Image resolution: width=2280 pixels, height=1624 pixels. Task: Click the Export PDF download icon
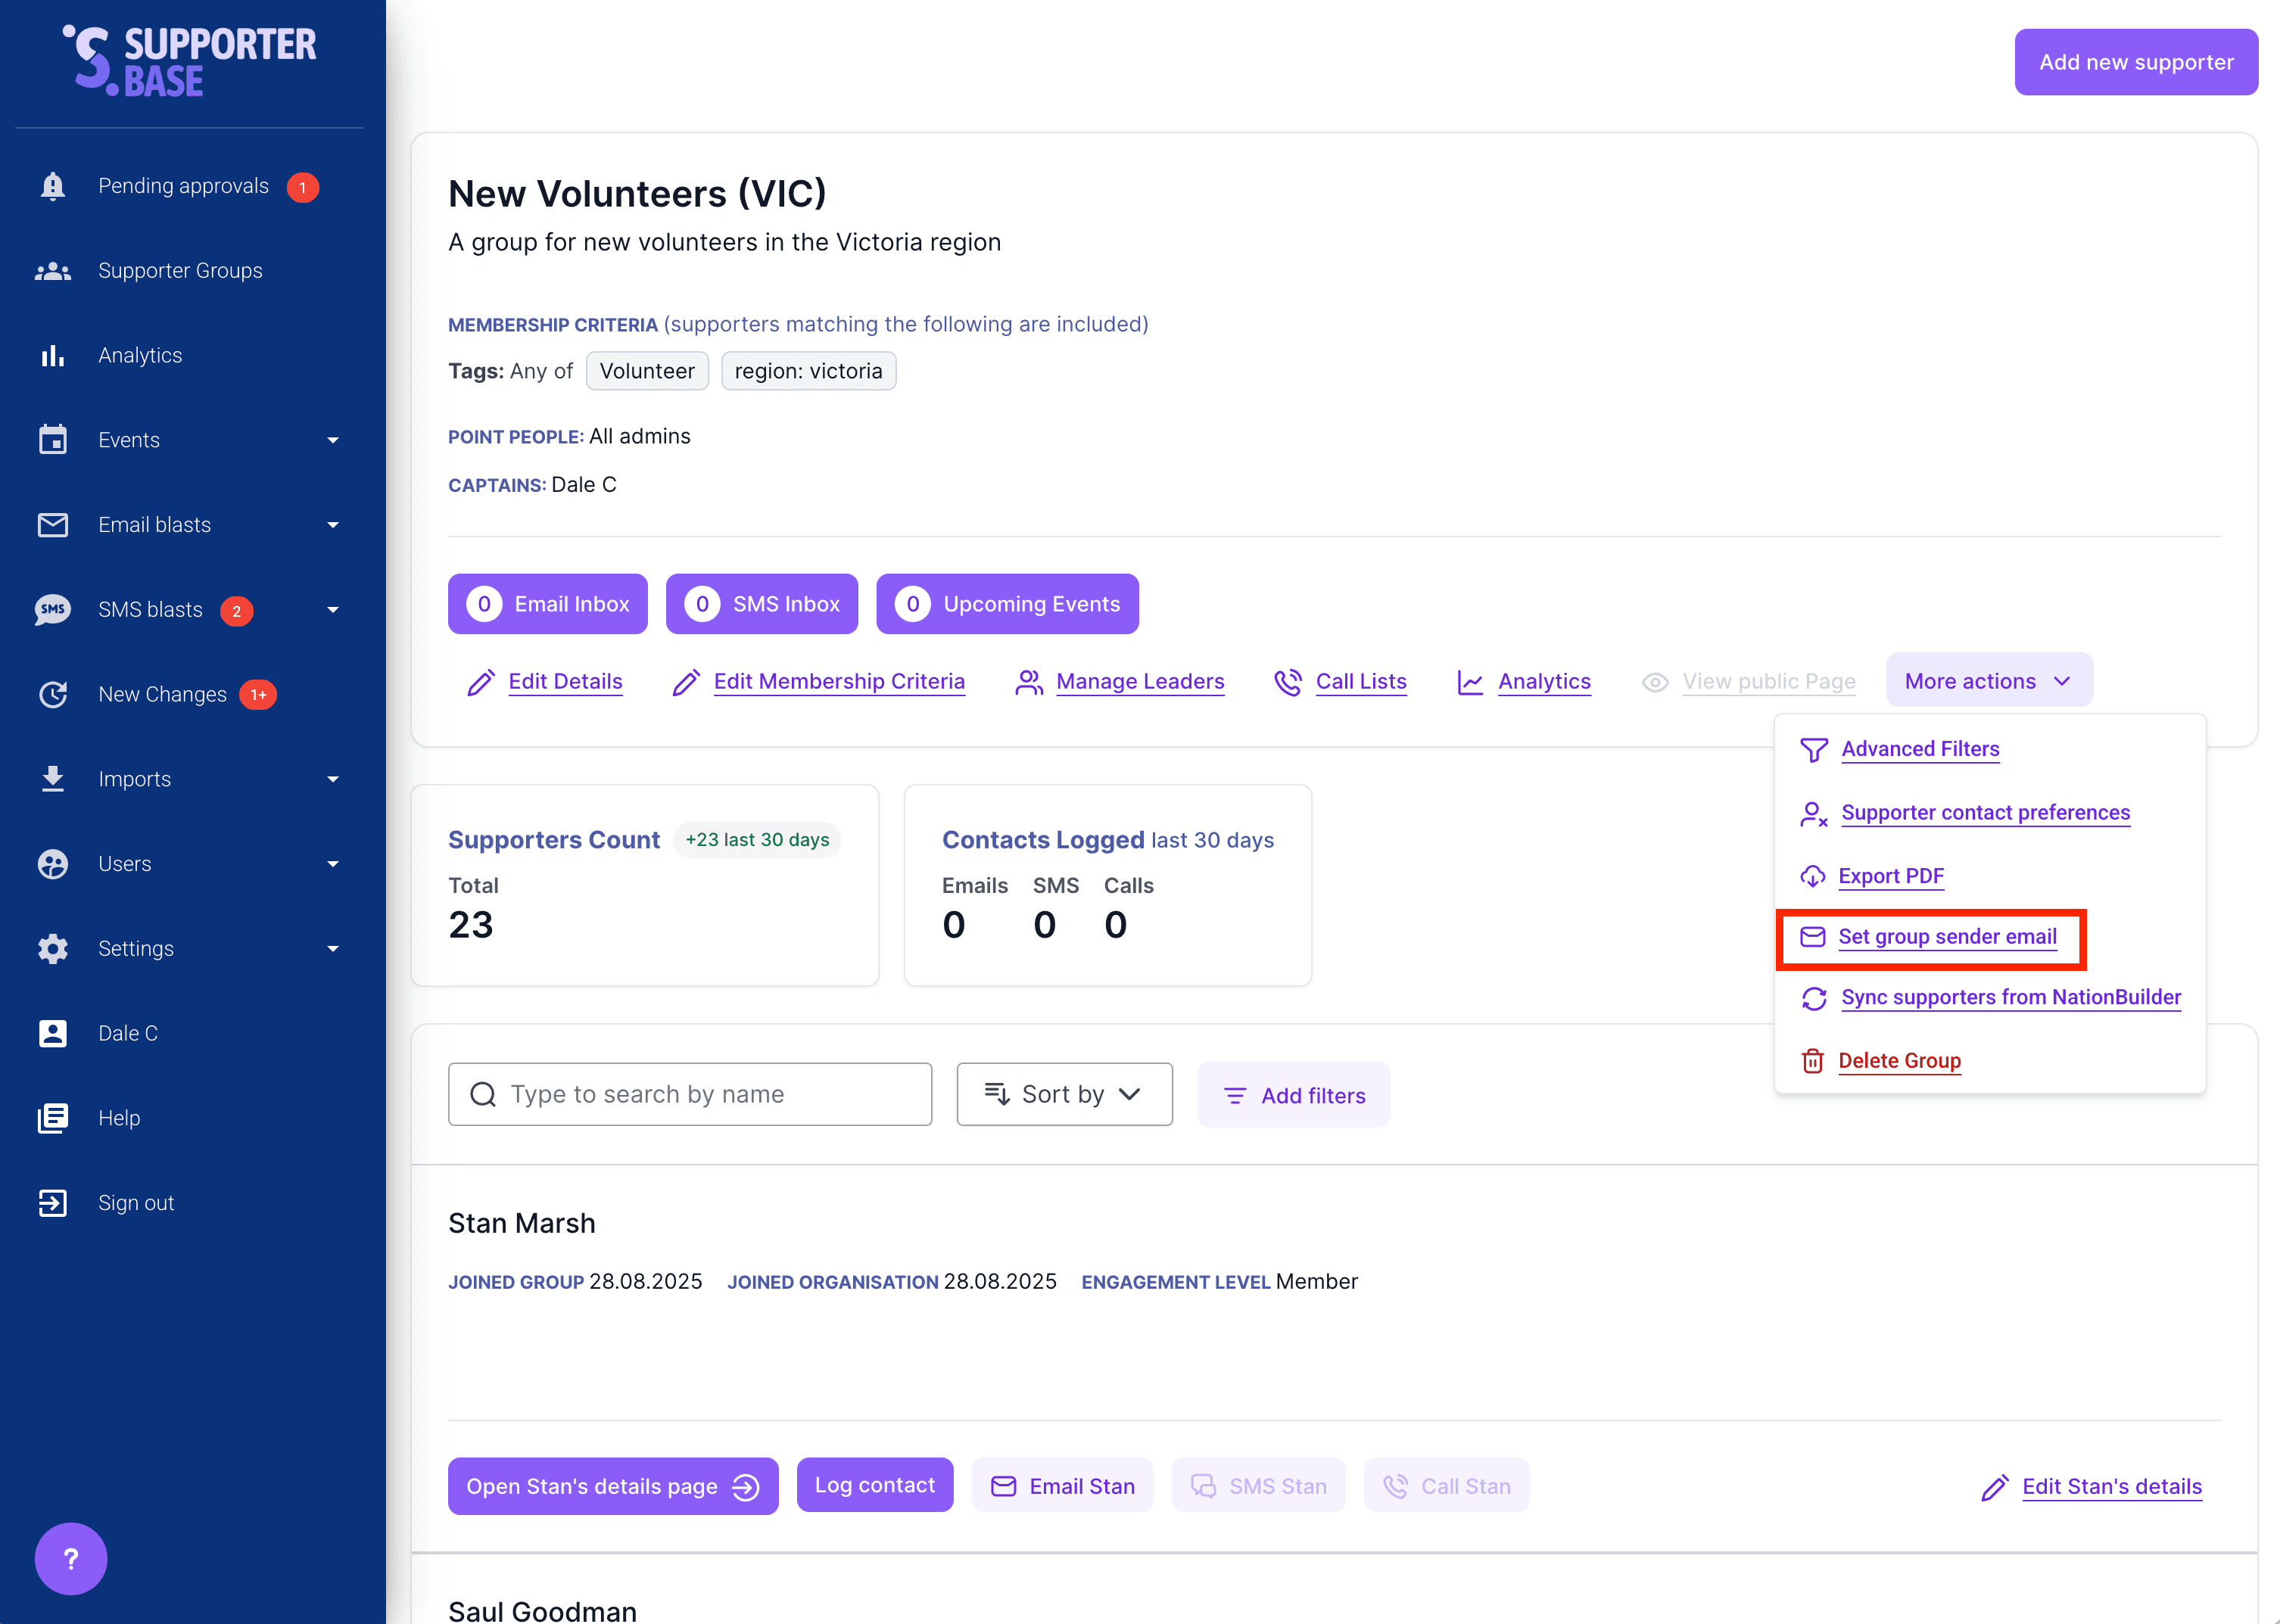(1812, 877)
